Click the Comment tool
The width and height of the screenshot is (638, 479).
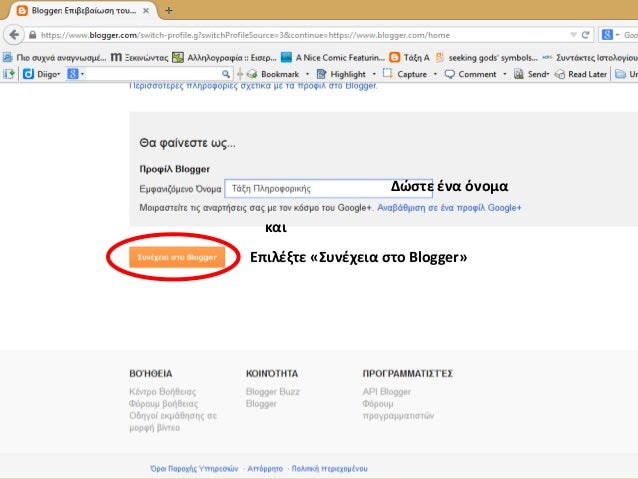pyautogui.click(x=470, y=74)
